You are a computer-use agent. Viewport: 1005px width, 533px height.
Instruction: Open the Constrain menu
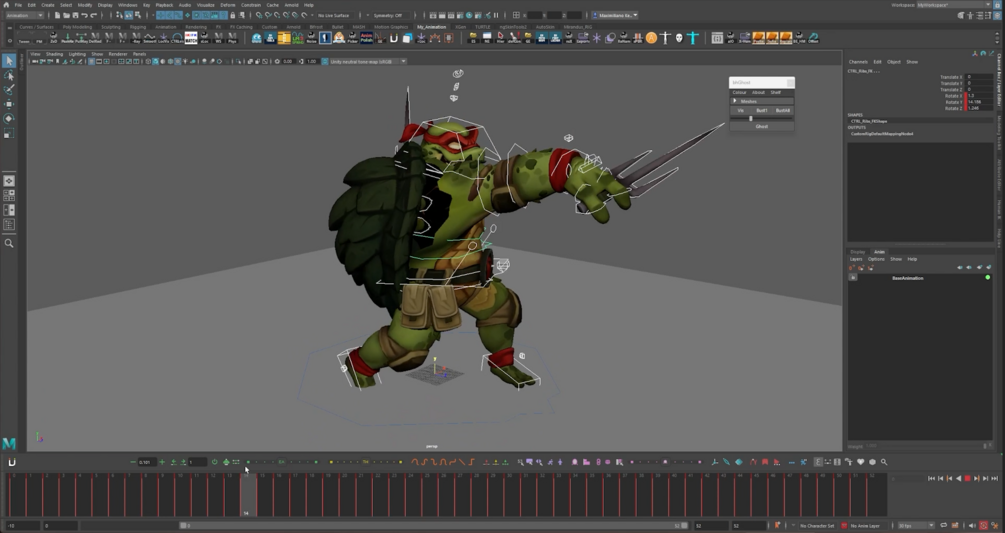[x=251, y=4]
